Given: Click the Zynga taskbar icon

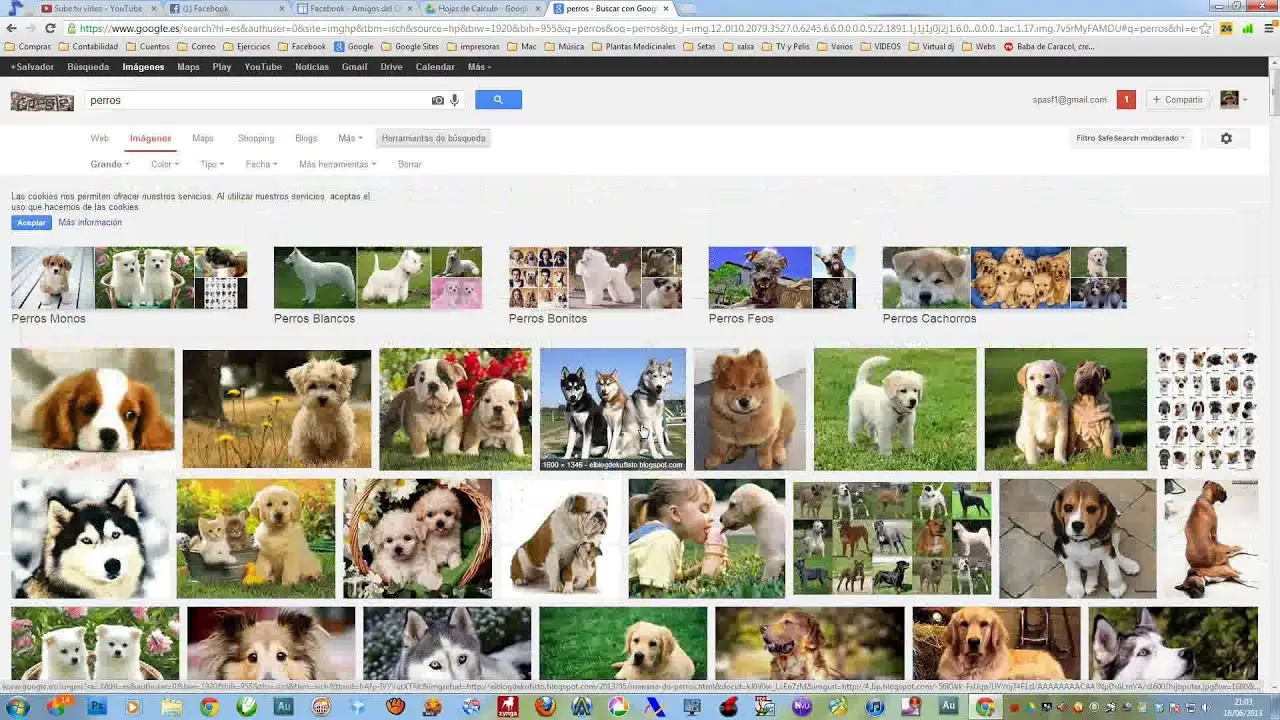Looking at the screenshot, I should (x=507, y=707).
